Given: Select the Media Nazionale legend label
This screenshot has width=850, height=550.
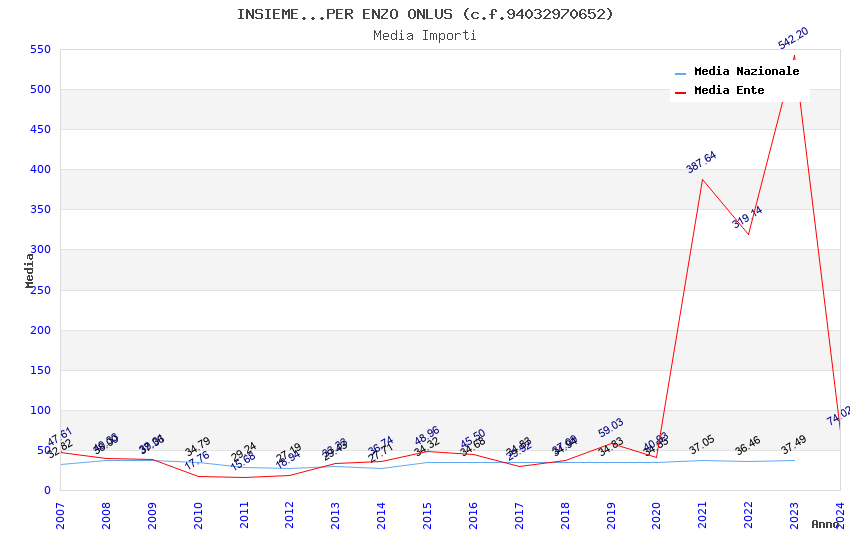Looking at the screenshot, I should point(746,71).
